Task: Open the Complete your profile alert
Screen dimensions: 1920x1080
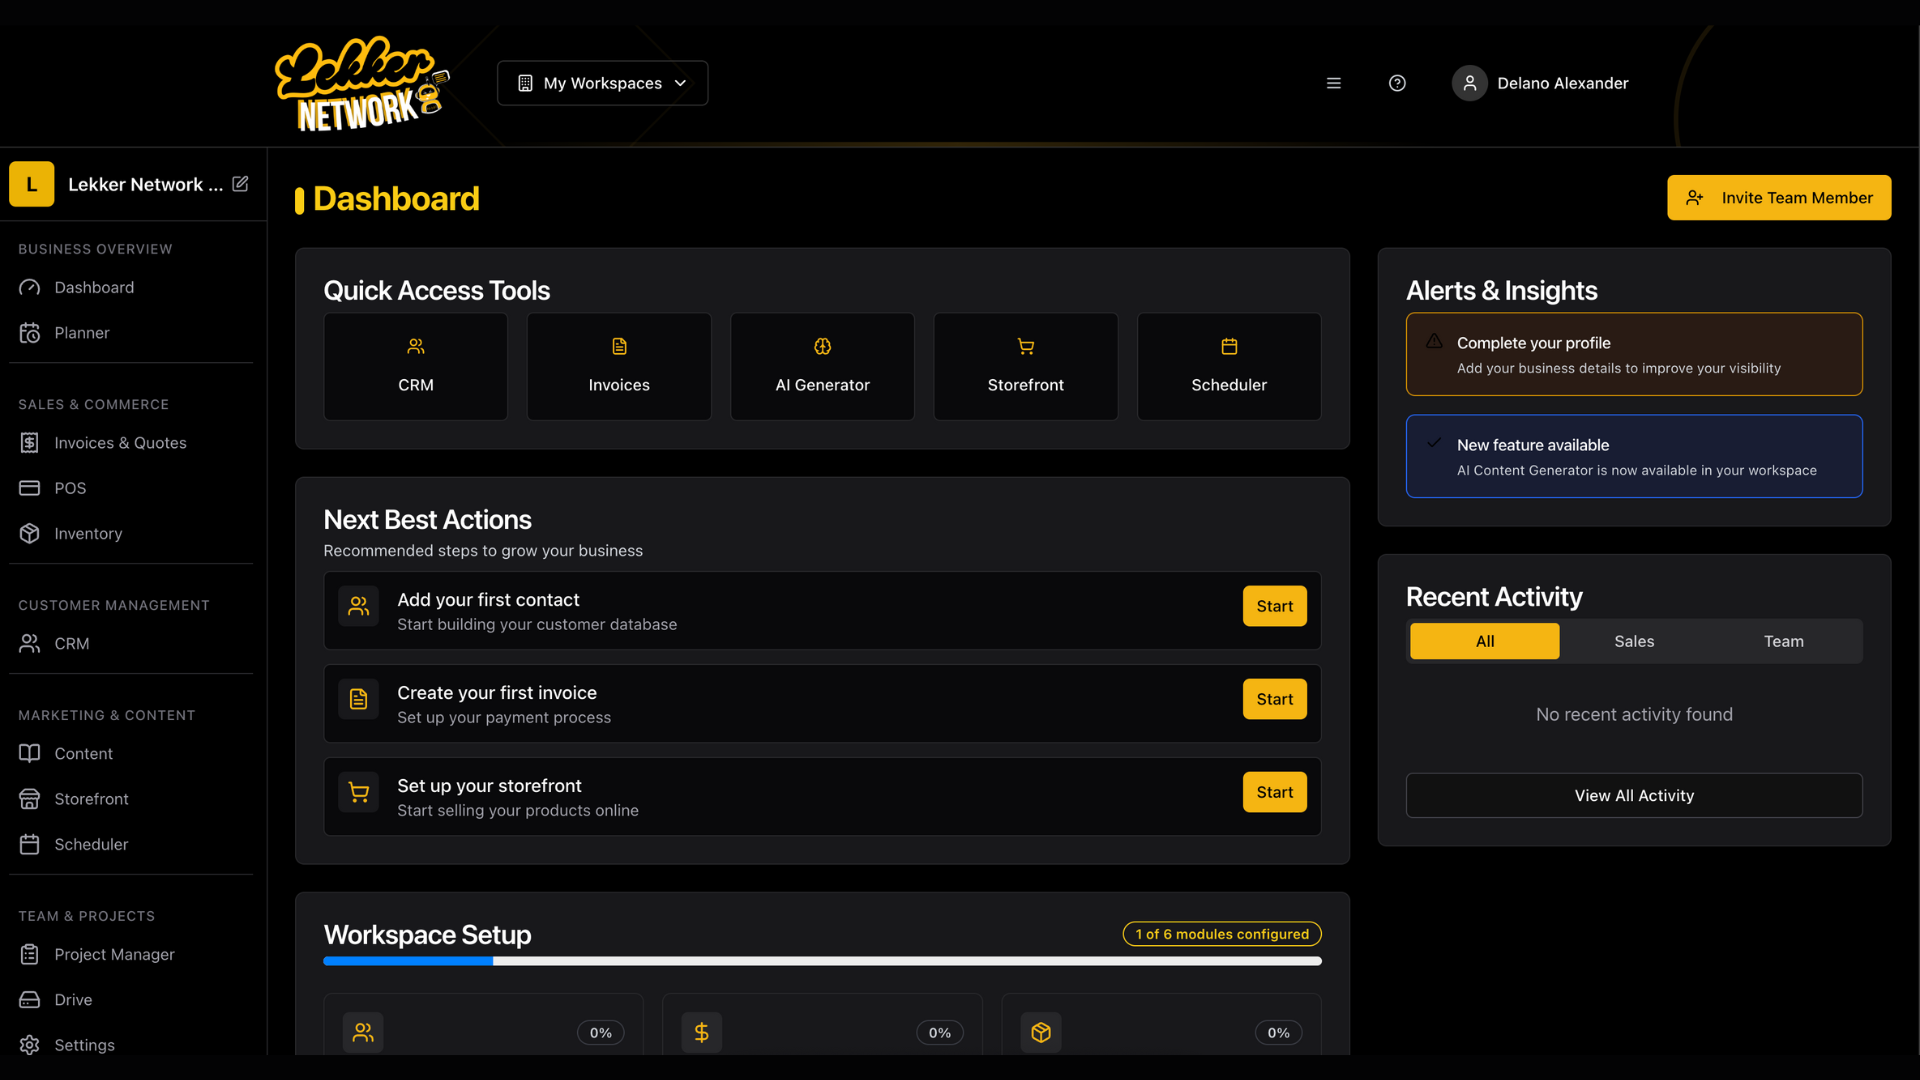Action: pyautogui.click(x=1633, y=354)
